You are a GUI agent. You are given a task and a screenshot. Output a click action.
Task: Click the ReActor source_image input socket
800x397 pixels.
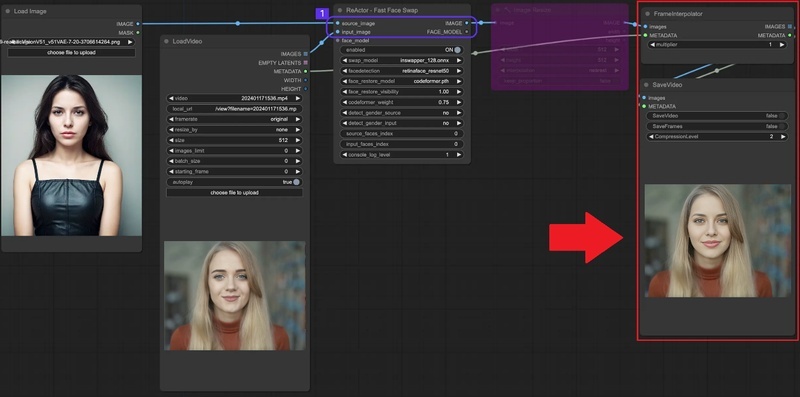click(337, 23)
